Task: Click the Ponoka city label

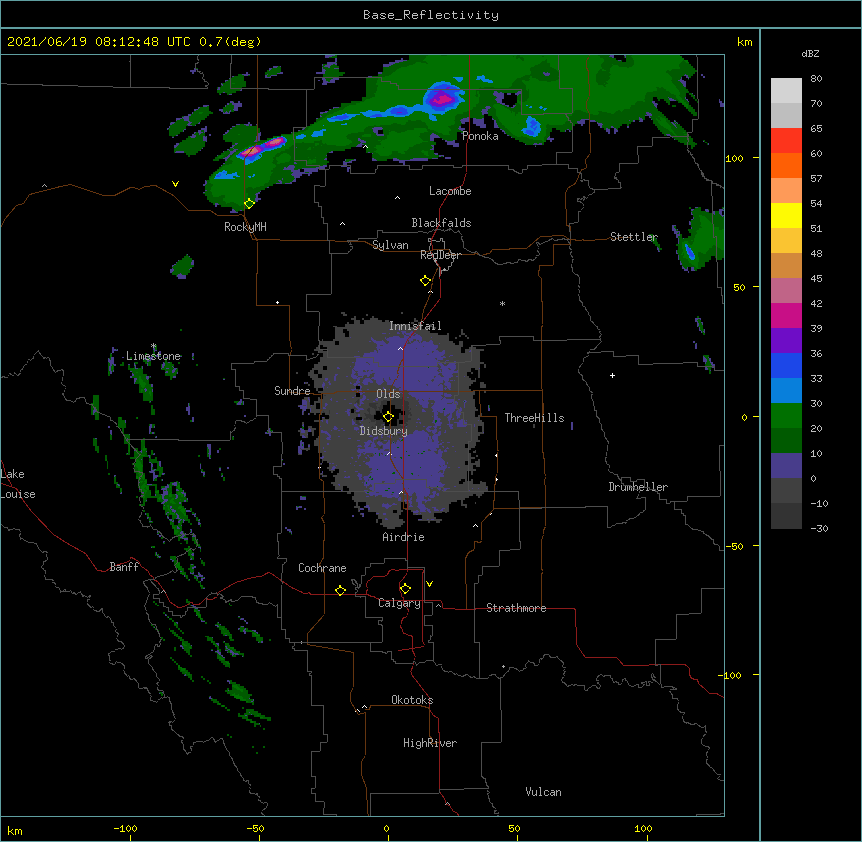Action: click(x=480, y=136)
